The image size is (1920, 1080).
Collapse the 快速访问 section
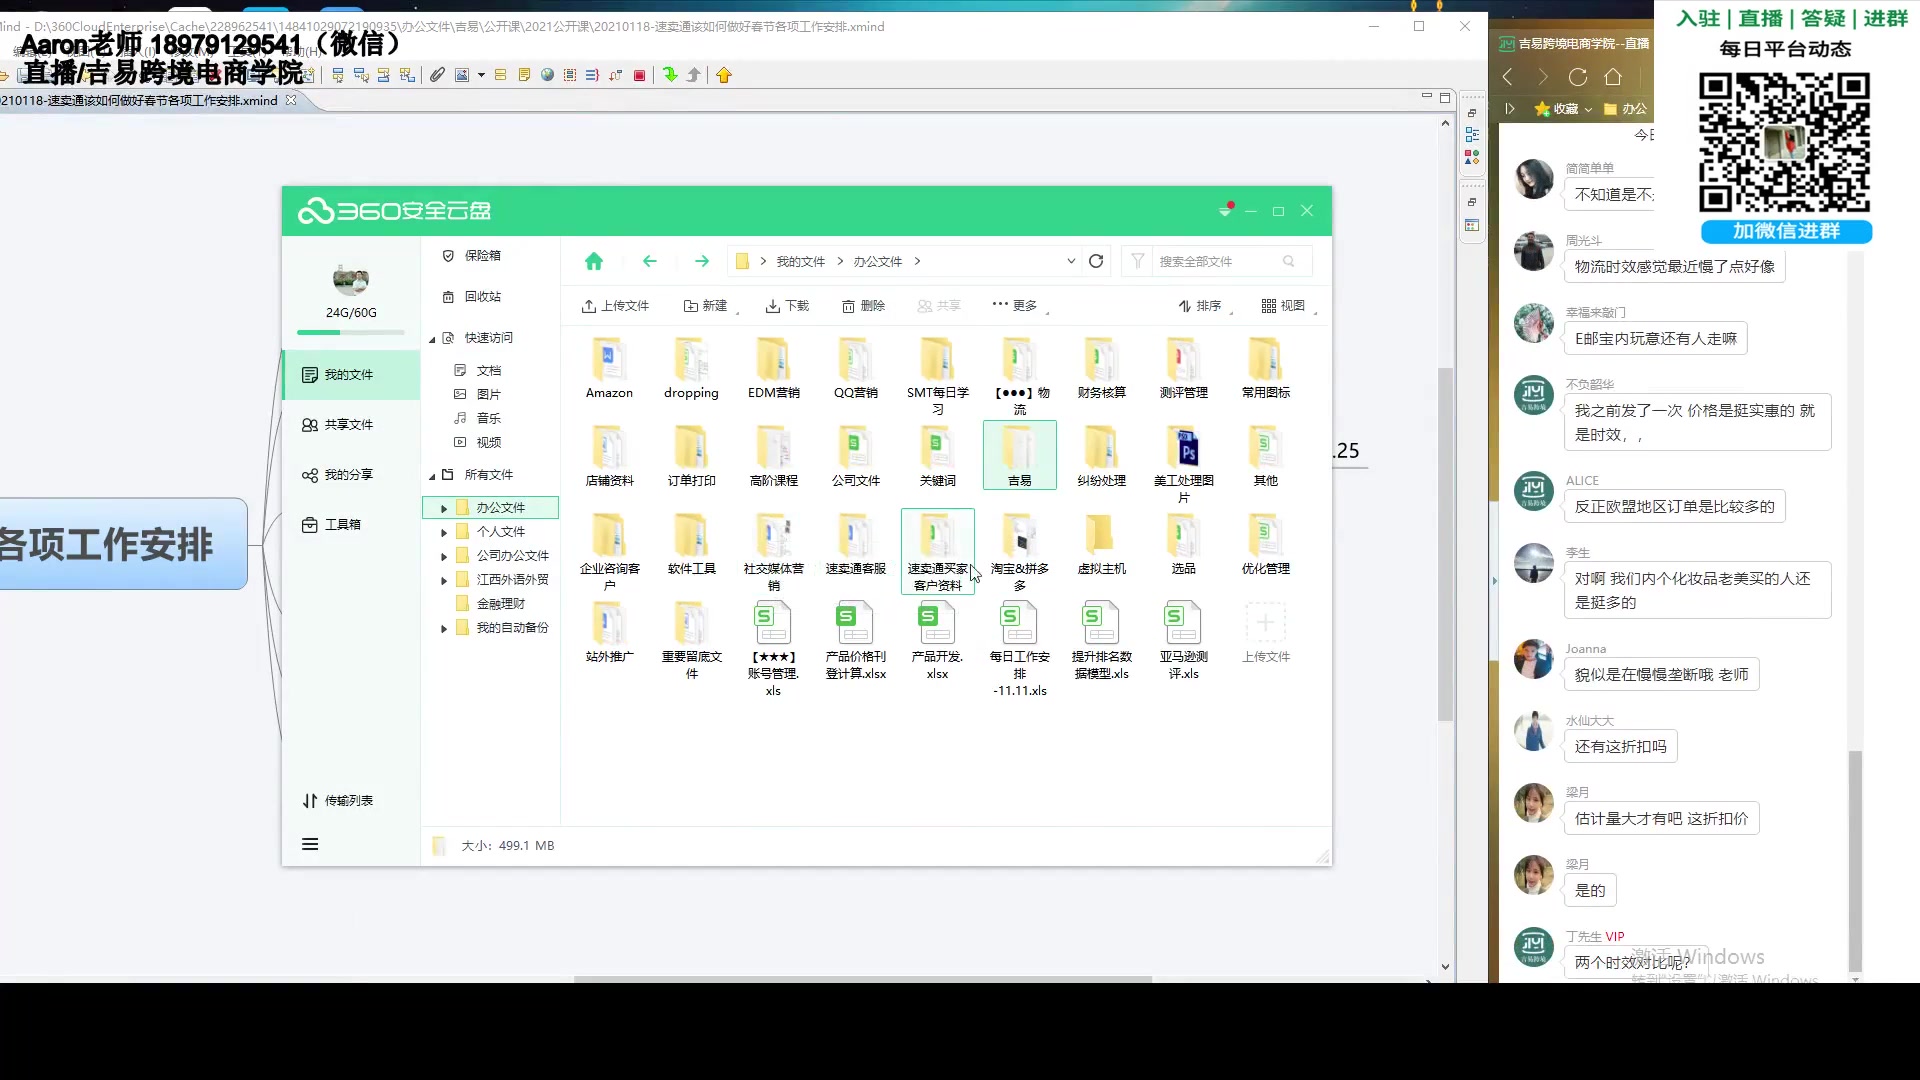point(432,339)
